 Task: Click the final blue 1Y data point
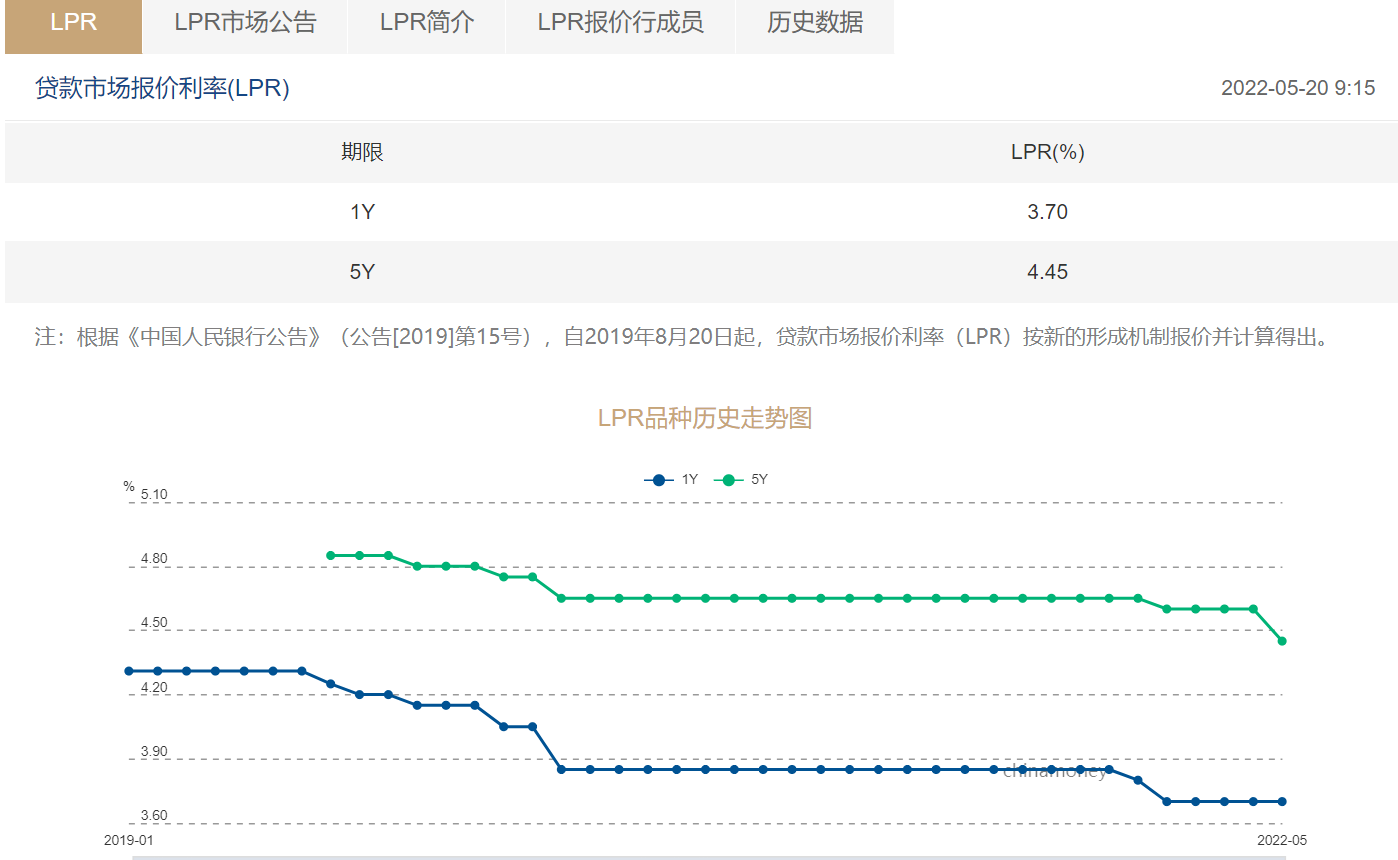point(1283,801)
